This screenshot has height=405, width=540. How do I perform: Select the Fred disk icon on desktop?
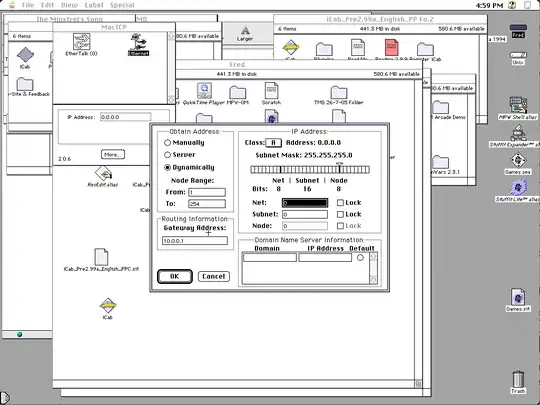click(518, 28)
